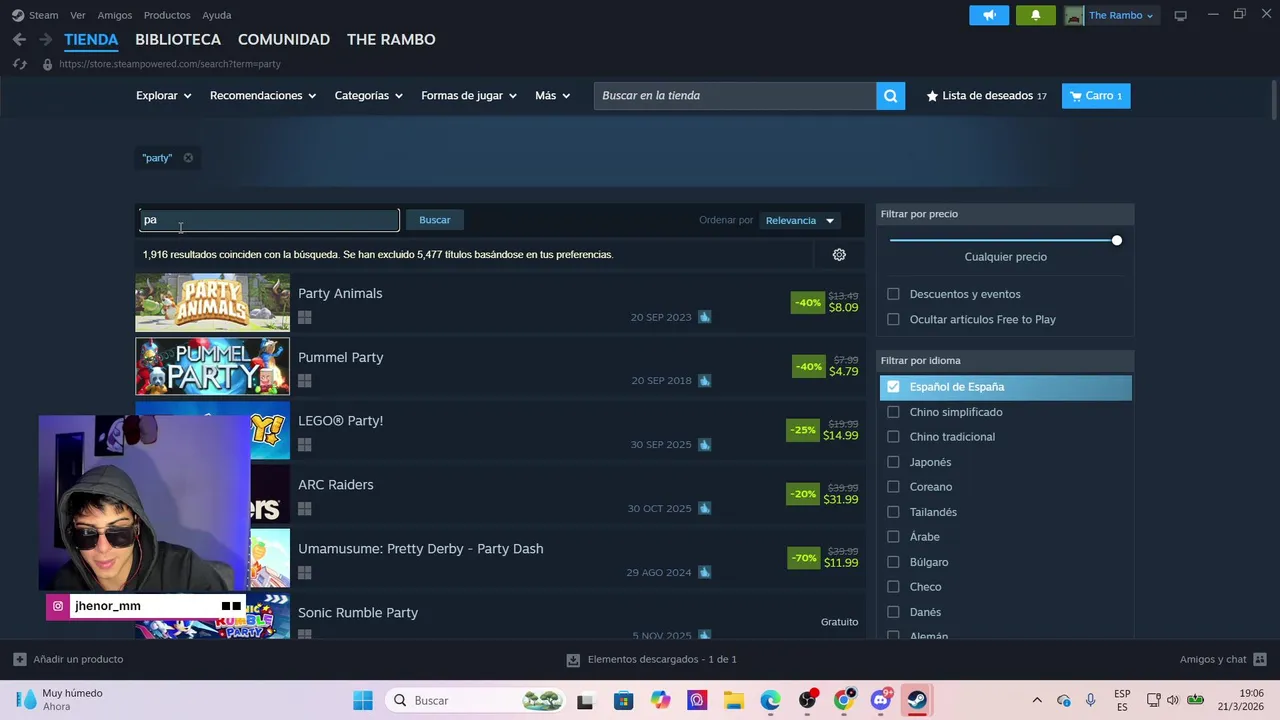Click review thumbs-up icon for ARC Raiders
Viewport: 1280px width, 720px height.
[x=705, y=508]
